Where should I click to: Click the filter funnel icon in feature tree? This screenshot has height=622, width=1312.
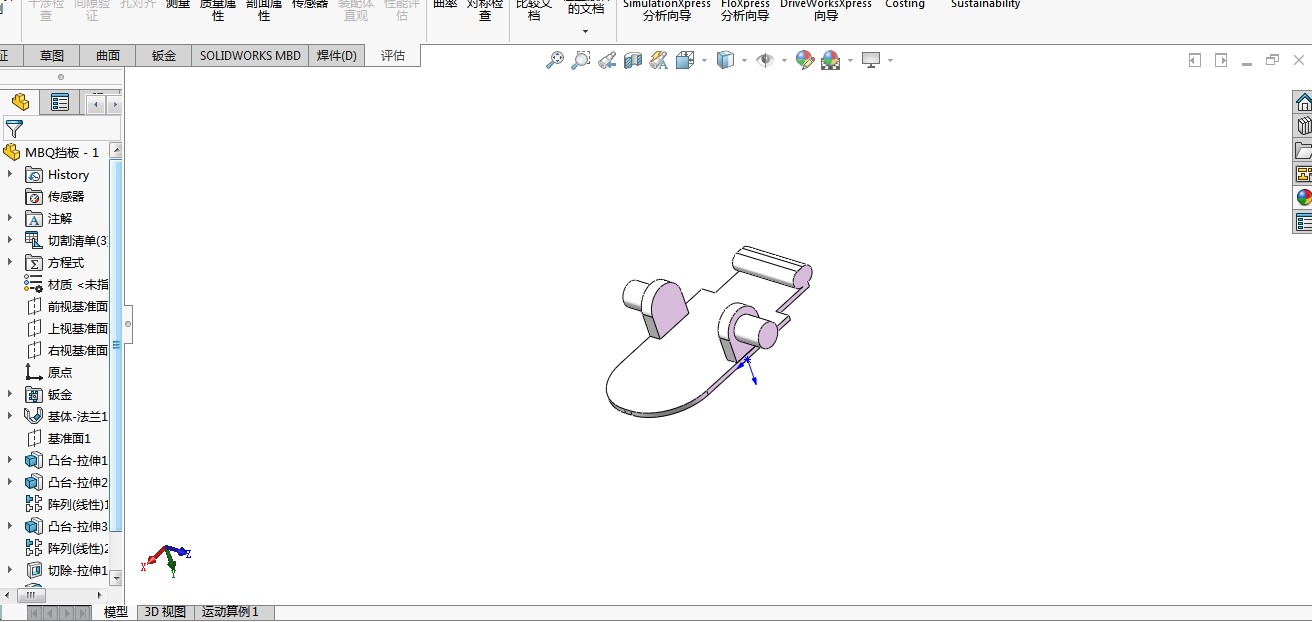point(14,128)
